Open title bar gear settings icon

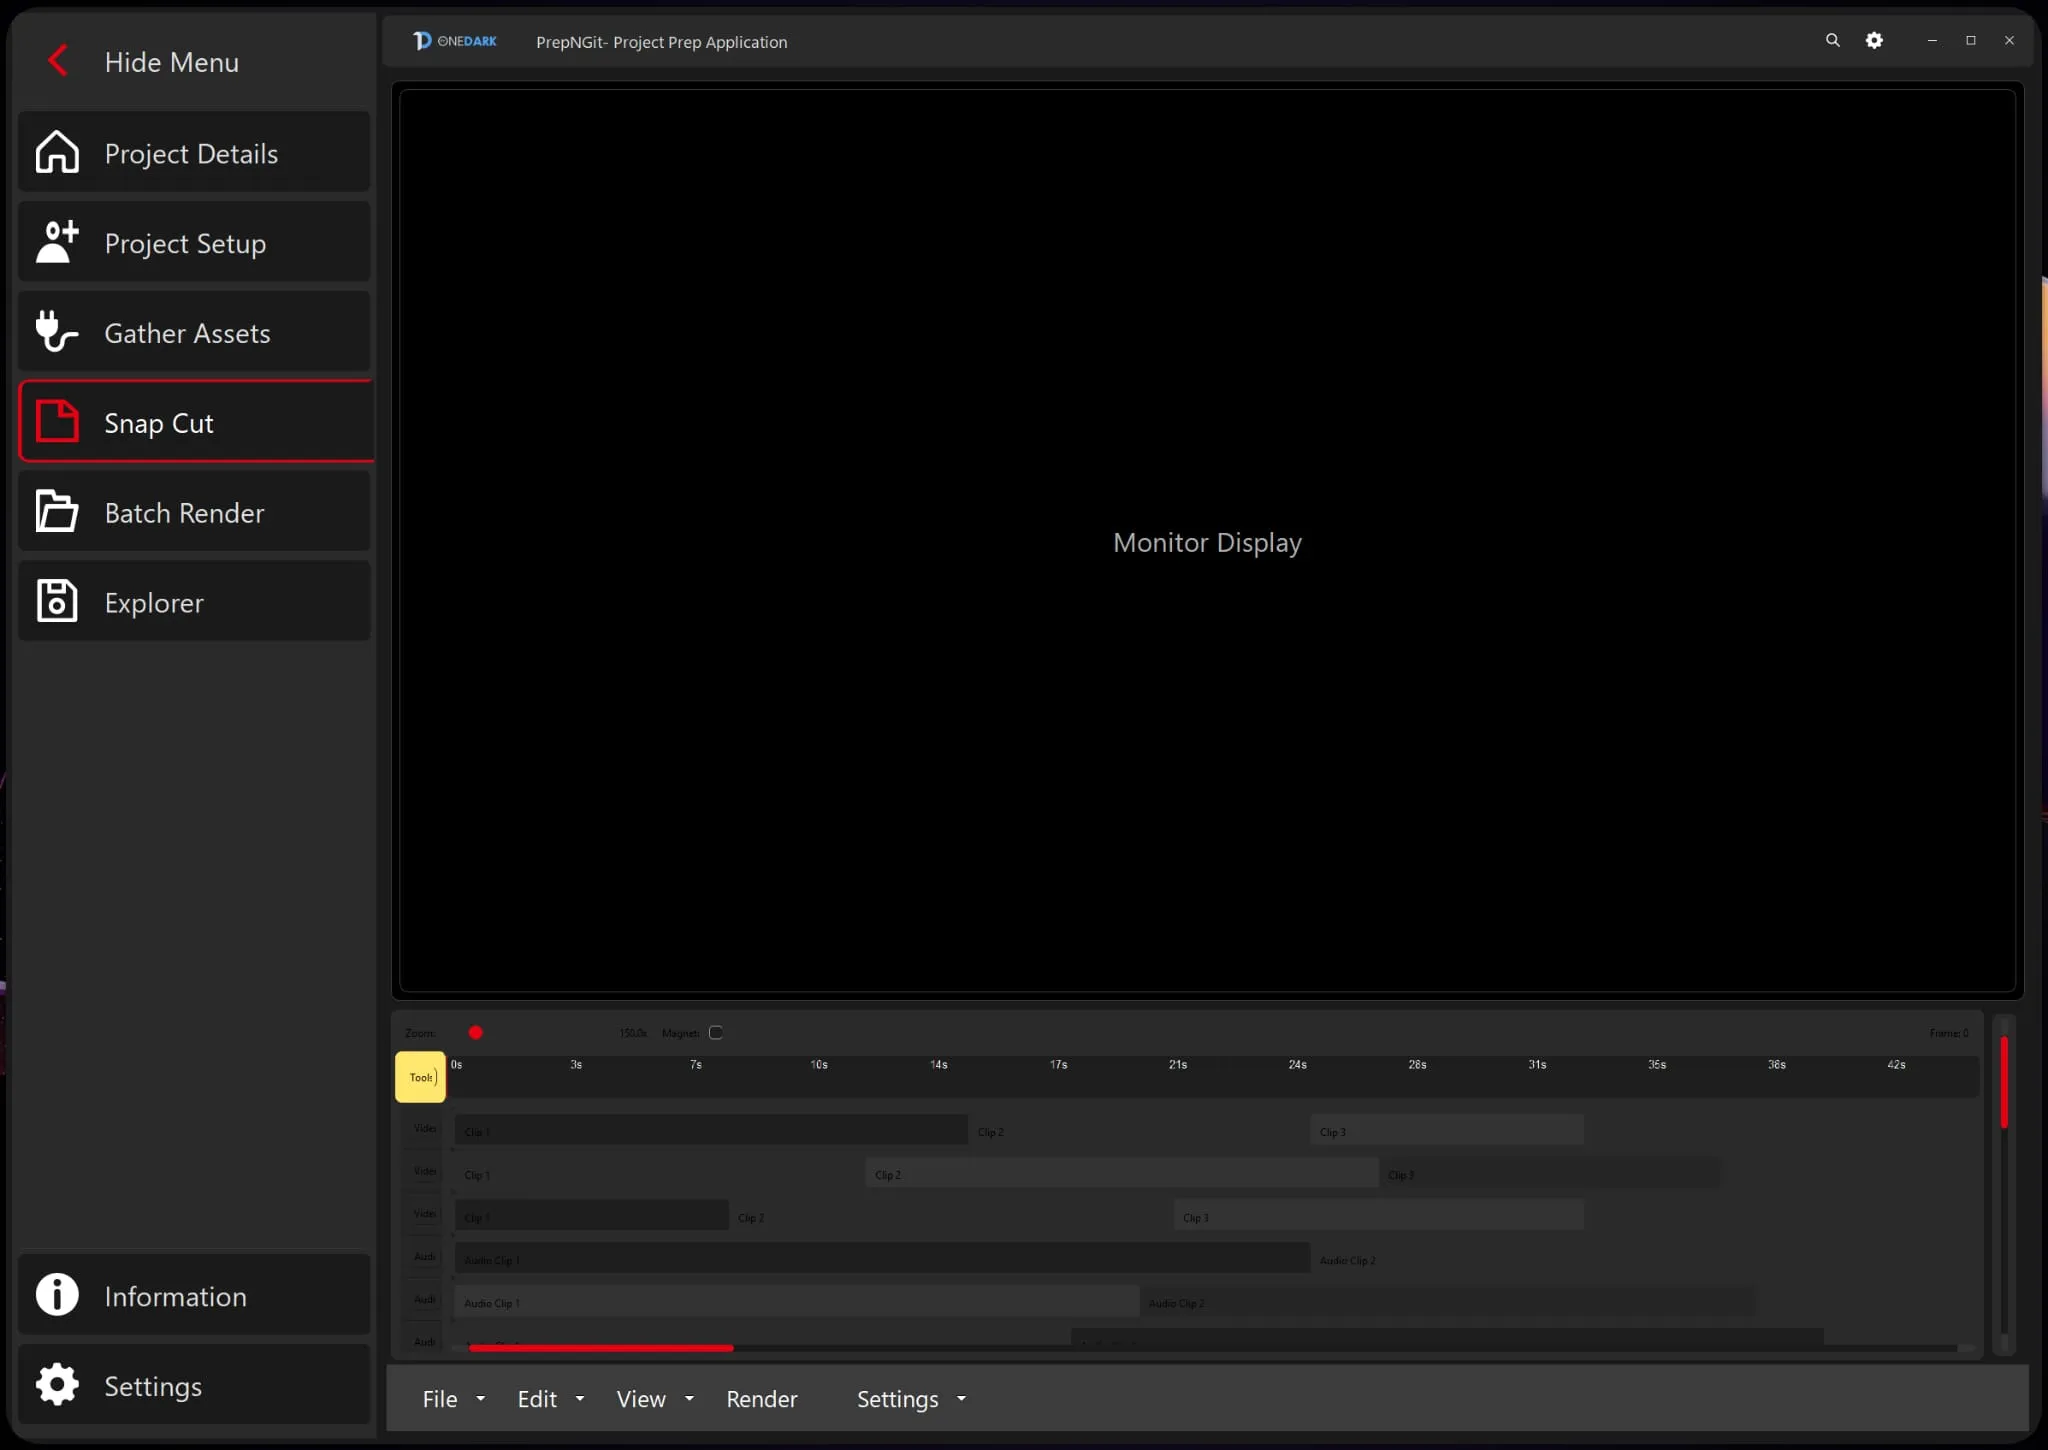click(x=1874, y=40)
